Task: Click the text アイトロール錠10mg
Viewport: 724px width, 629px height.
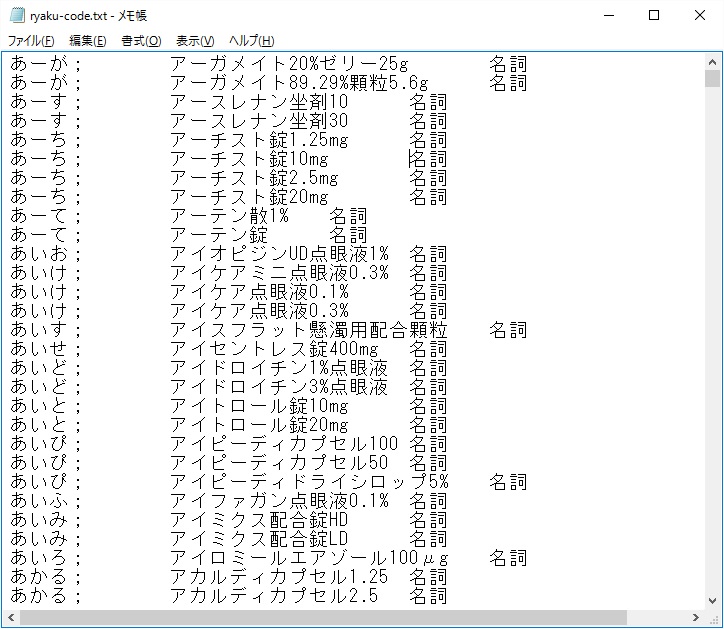Action: [x=259, y=406]
